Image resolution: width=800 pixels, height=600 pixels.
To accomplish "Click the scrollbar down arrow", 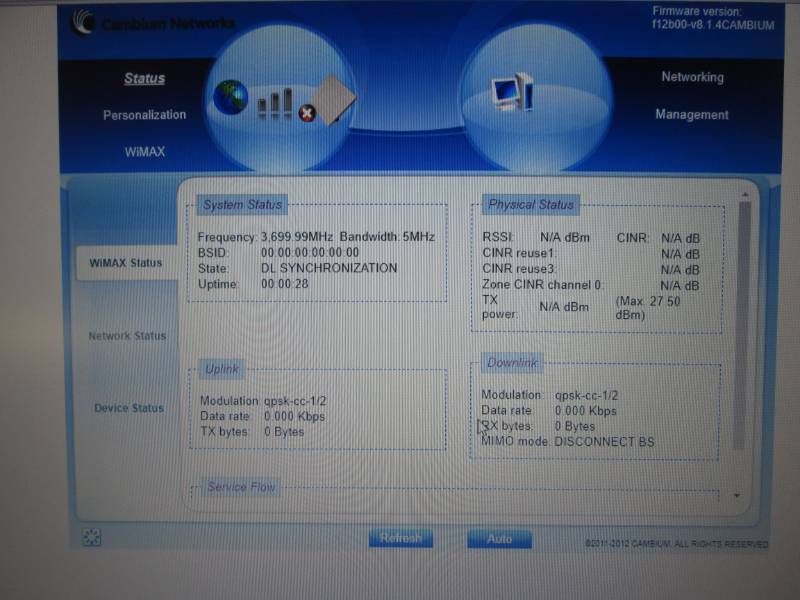I will 737,495.
